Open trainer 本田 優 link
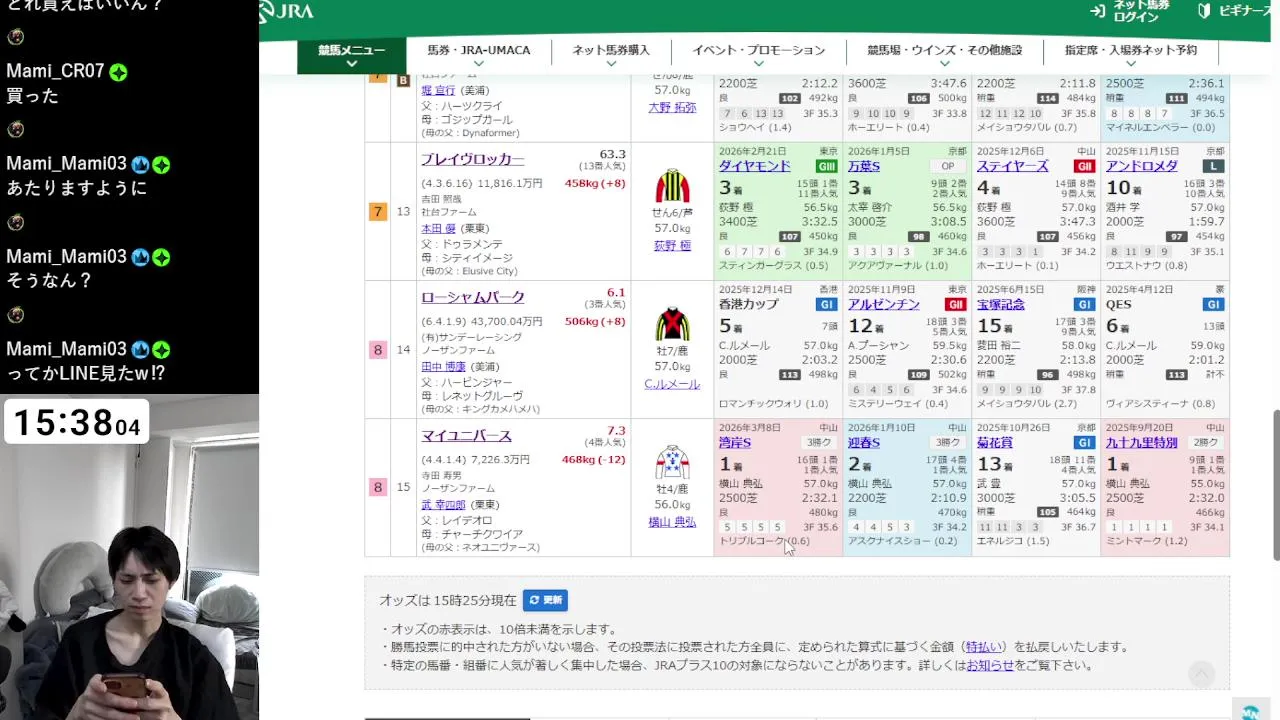The height and width of the screenshot is (720, 1280). [x=438, y=228]
